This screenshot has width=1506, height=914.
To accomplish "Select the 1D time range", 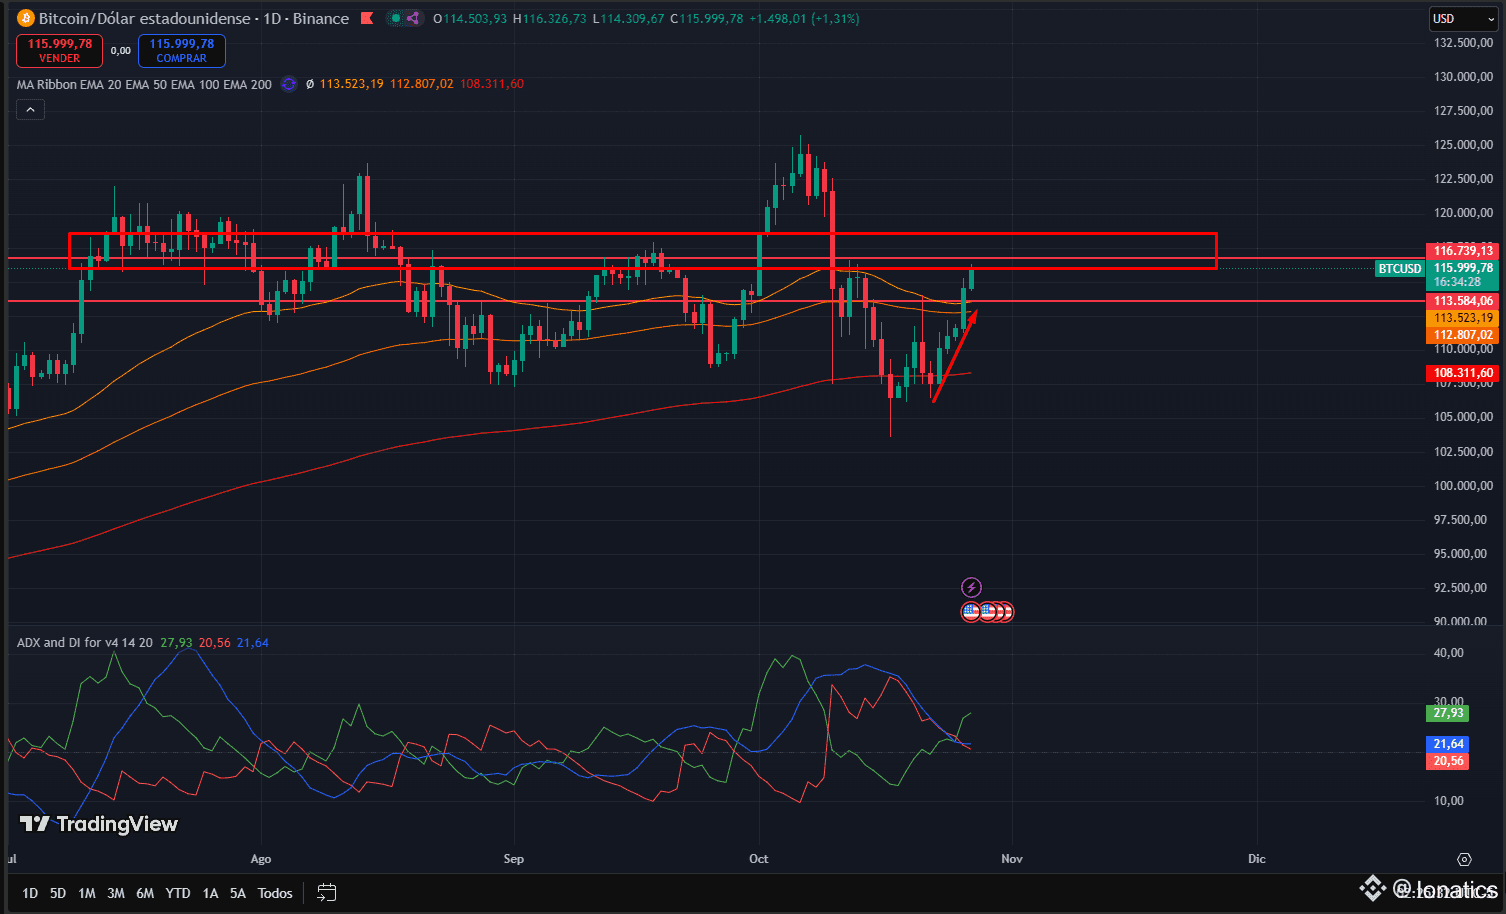I will click(x=30, y=893).
